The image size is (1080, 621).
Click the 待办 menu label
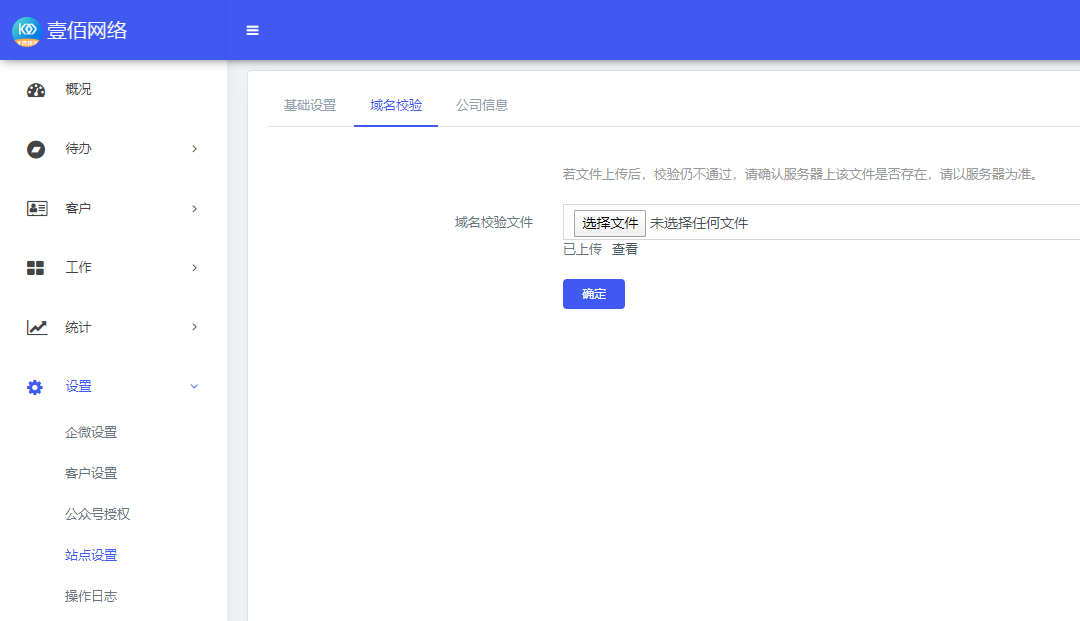pyautogui.click(x=78, y=149)
